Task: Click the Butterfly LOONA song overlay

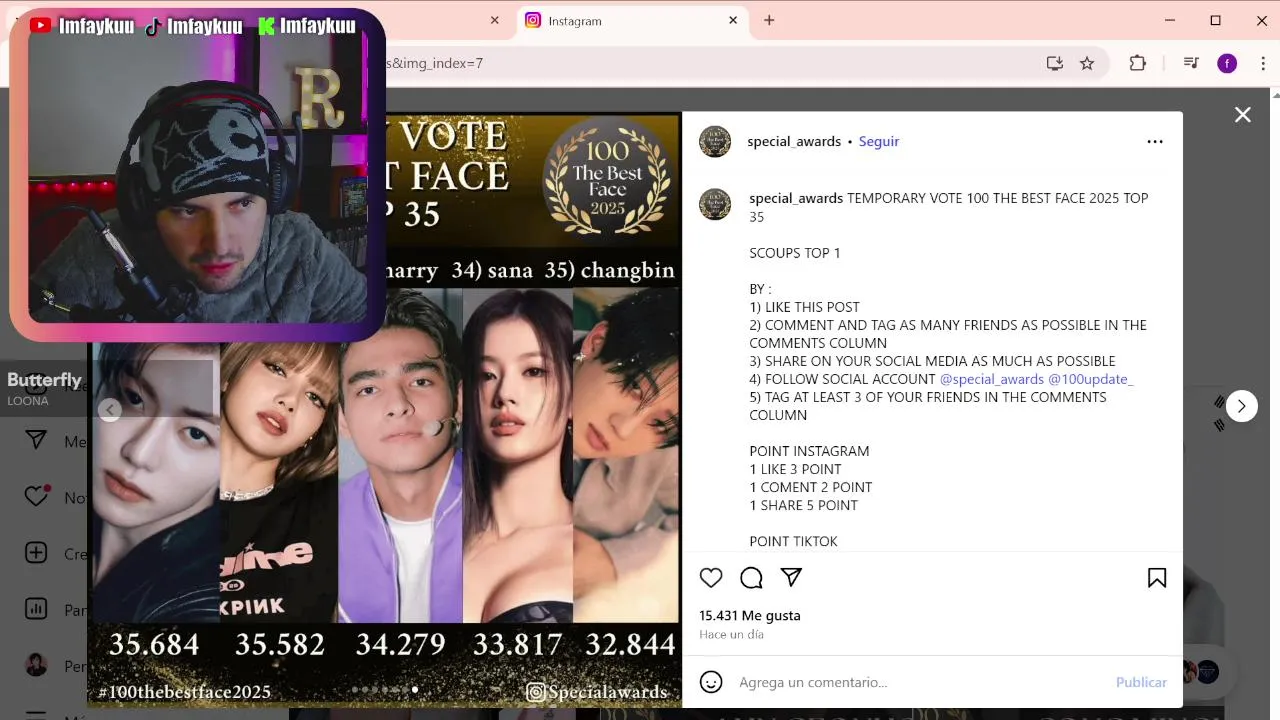Action: pyautogui.click(x=44, y=387)
